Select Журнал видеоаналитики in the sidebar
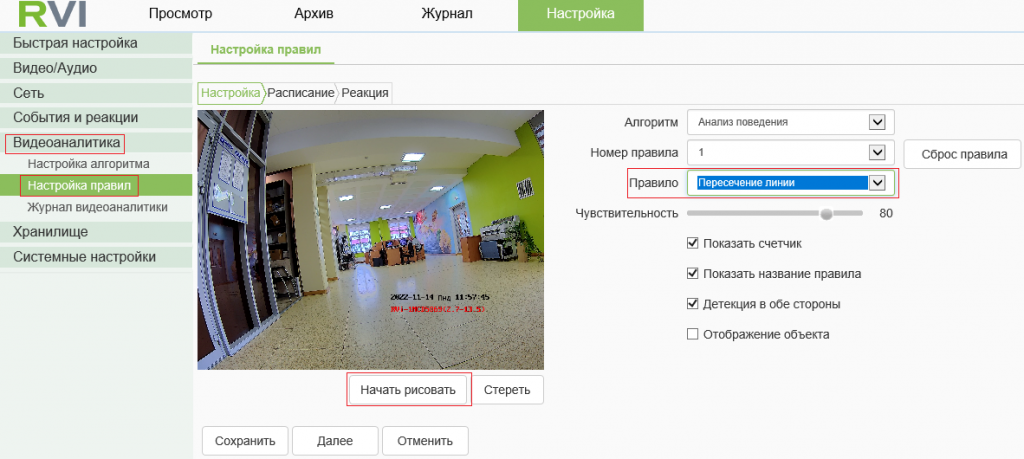Image resolution: width=1024 pixels, height=459 pixels. [97, 207]
